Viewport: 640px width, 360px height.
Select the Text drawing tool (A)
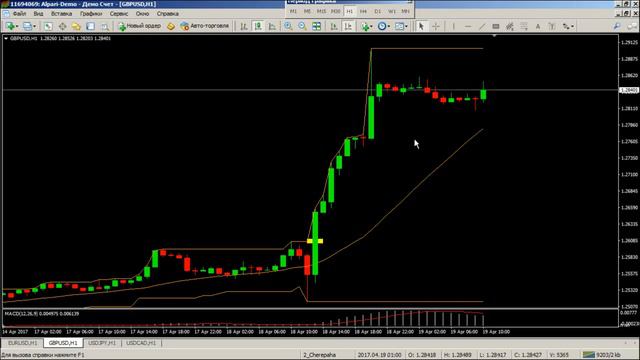click(538, 26)
